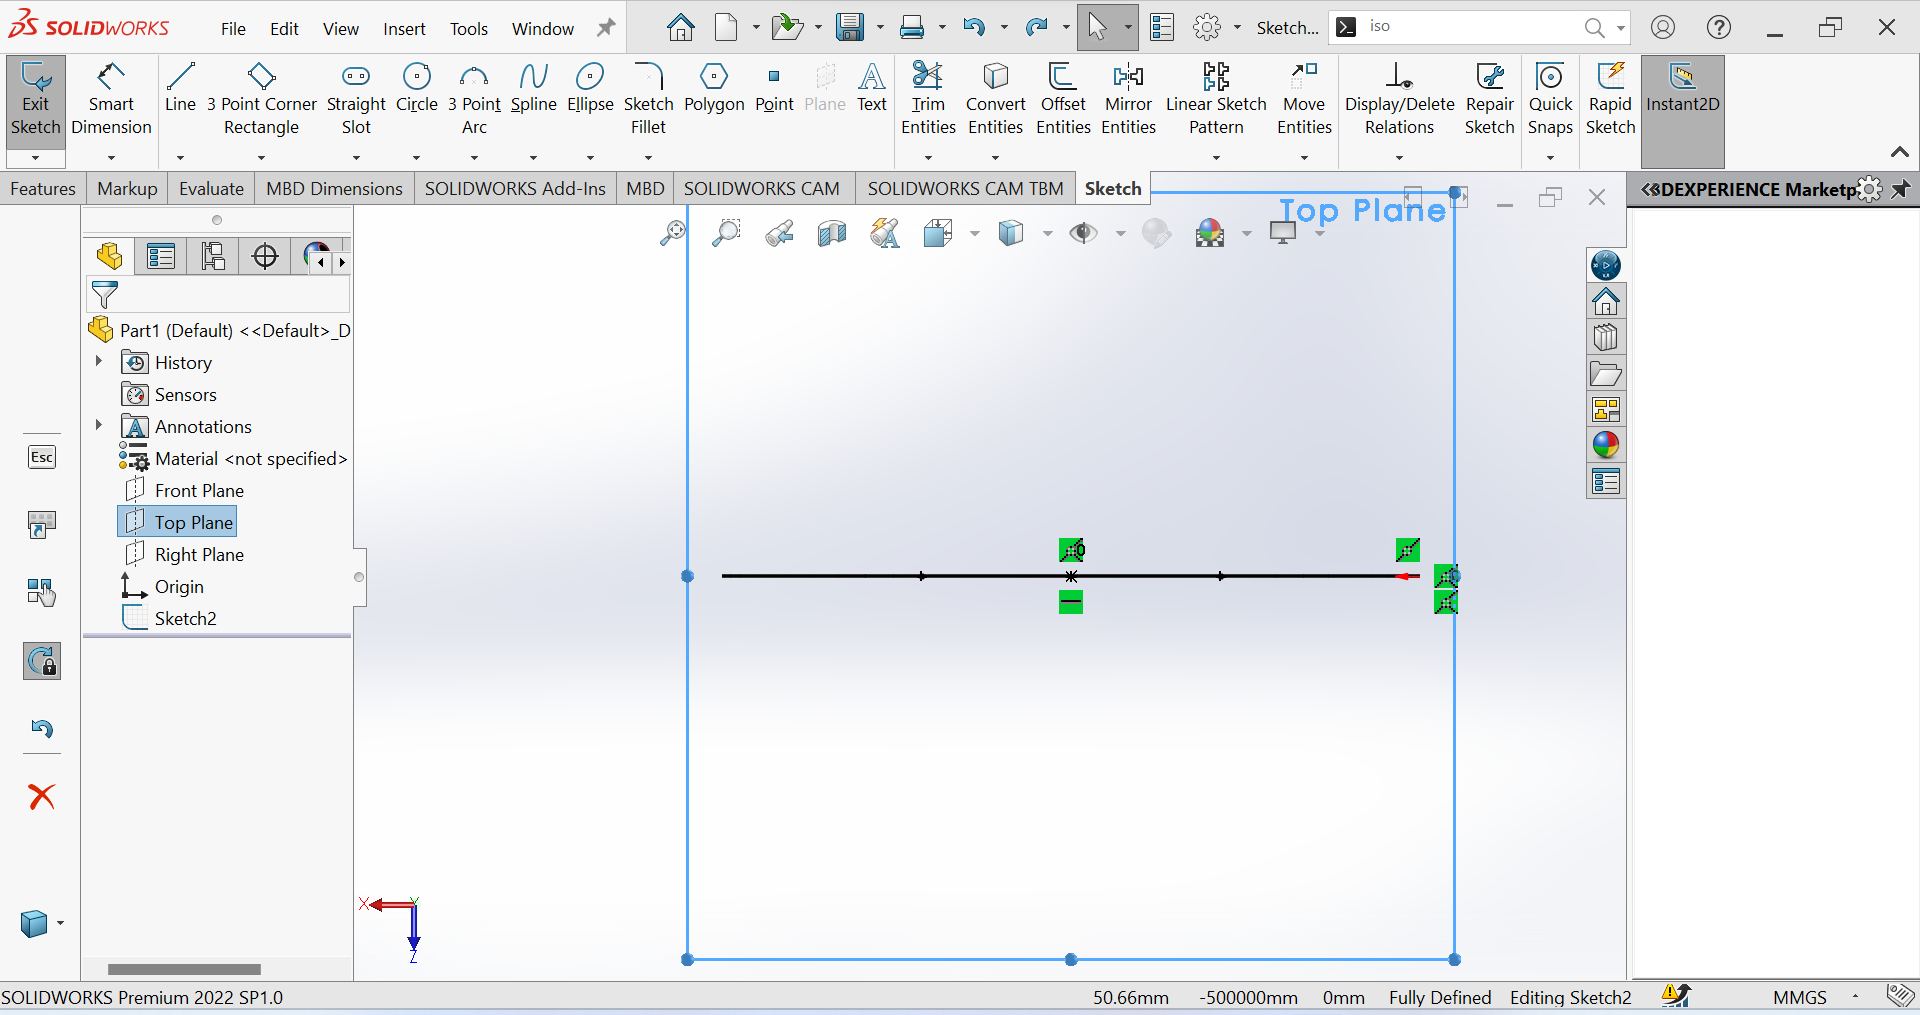The image size is (1920, 1015).
Task: Click Section View icon
Action: [x=832, y=233]
